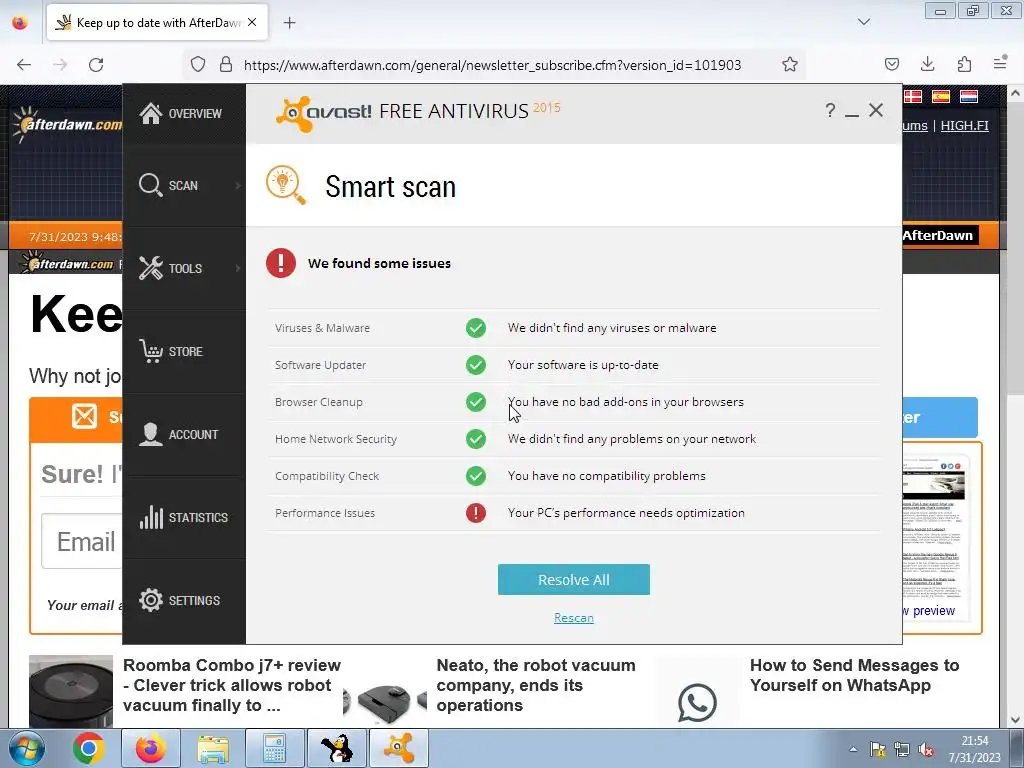Click the tracking protection shield icon
The image size is (1024, 768).
(x=198, y=65)
